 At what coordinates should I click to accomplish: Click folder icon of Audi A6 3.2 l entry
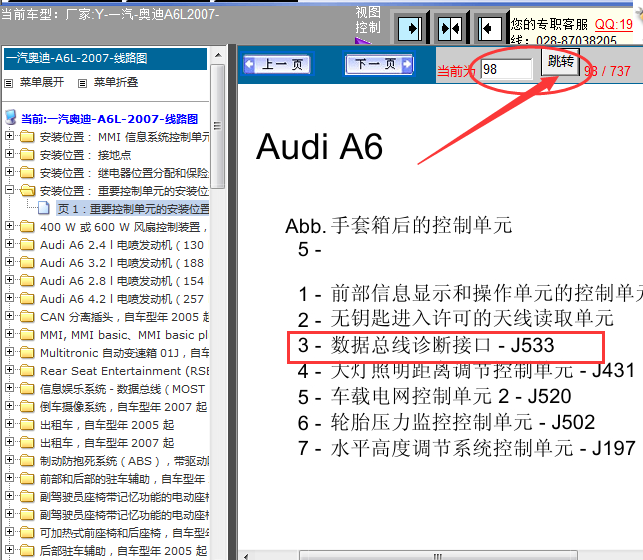pyautogui.click(x=27, y=262)
